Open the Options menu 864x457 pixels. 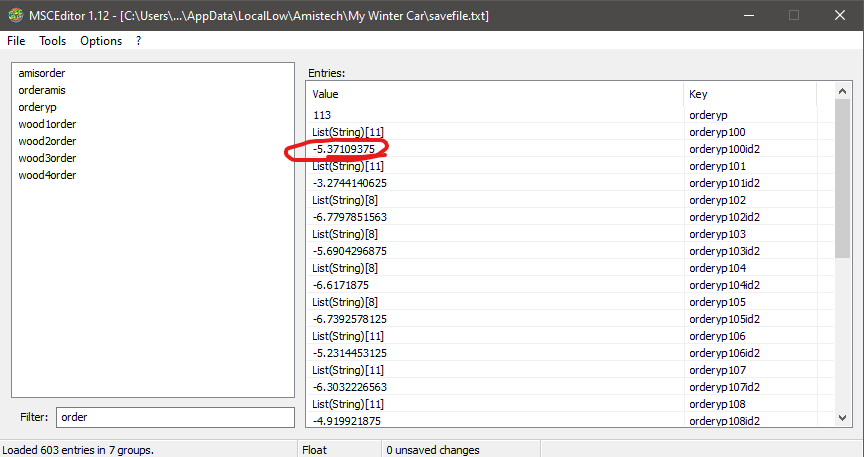click(x=101, y=41)
